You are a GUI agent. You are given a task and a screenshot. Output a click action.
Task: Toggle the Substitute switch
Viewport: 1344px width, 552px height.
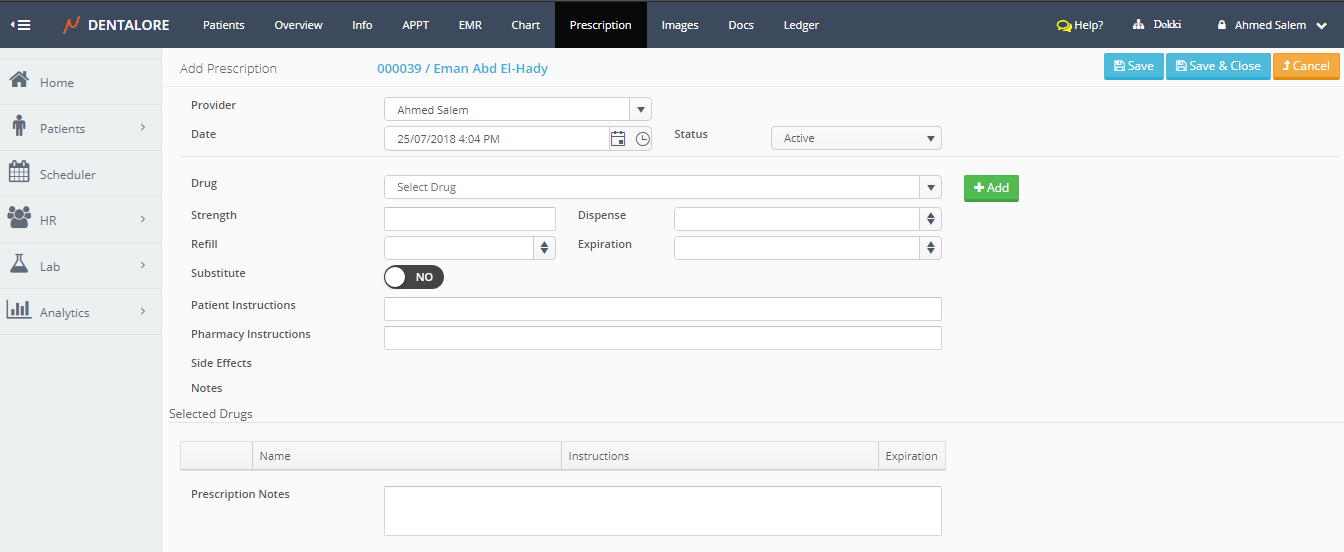414,277
